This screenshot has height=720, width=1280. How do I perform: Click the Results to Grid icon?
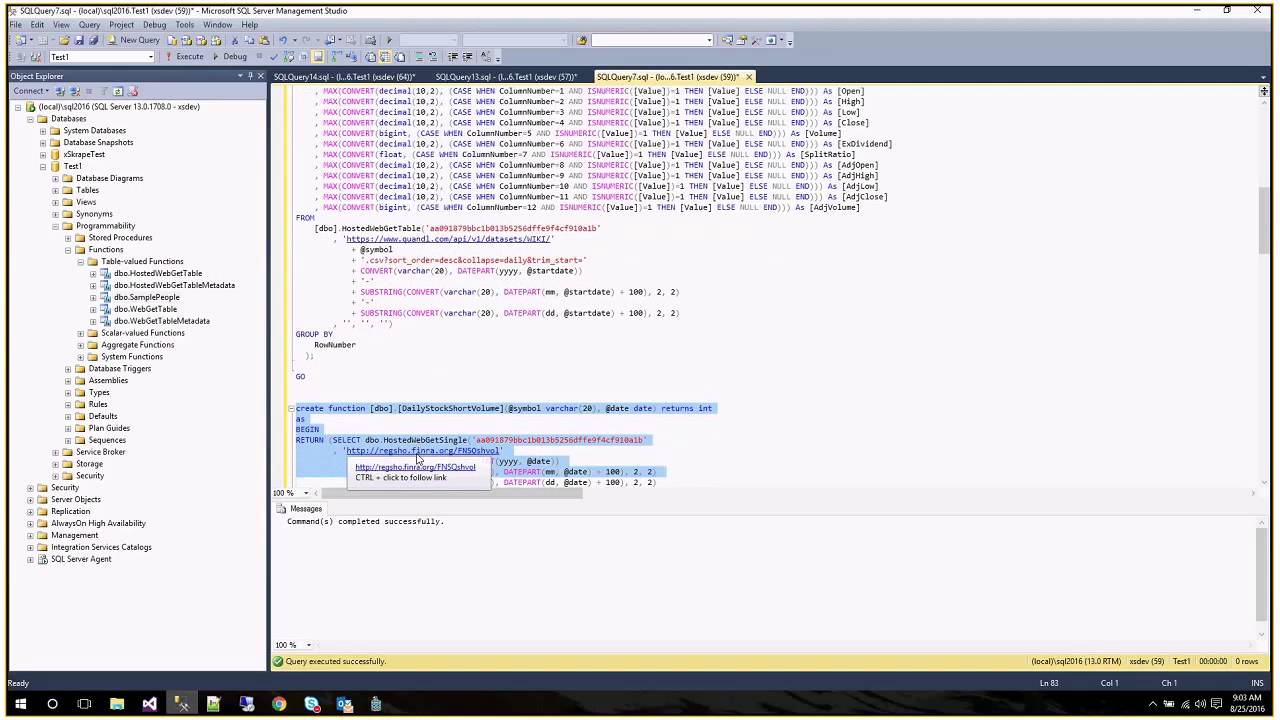click(x=384, y=56)
